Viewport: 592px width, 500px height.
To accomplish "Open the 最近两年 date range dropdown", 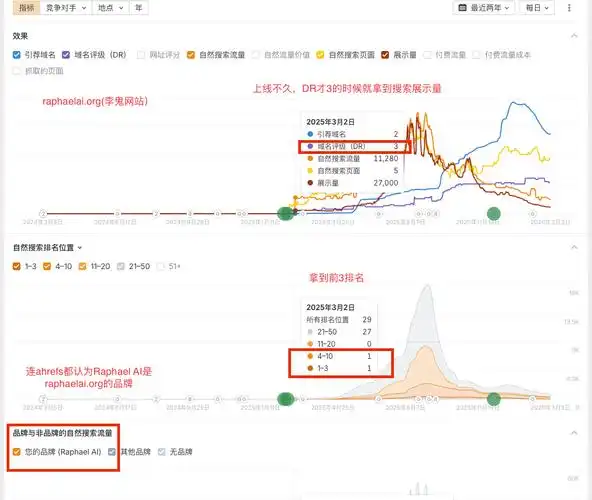I will coord(484,8).
